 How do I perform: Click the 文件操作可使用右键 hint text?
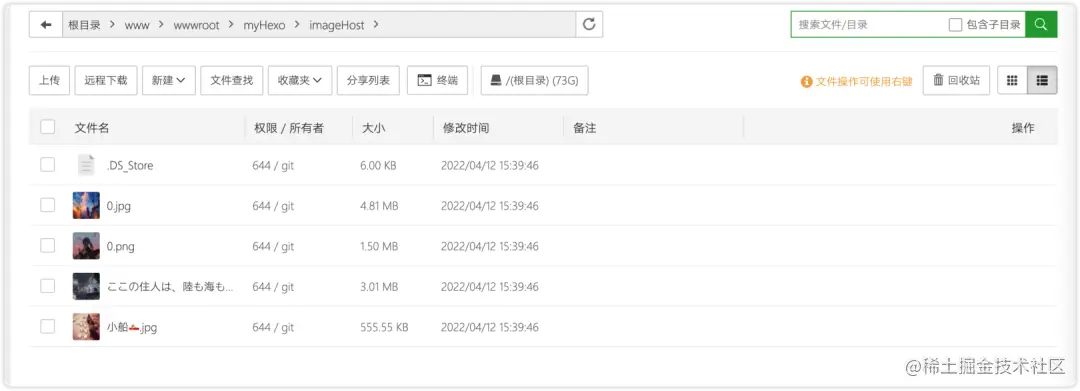(x=864, y=81)
